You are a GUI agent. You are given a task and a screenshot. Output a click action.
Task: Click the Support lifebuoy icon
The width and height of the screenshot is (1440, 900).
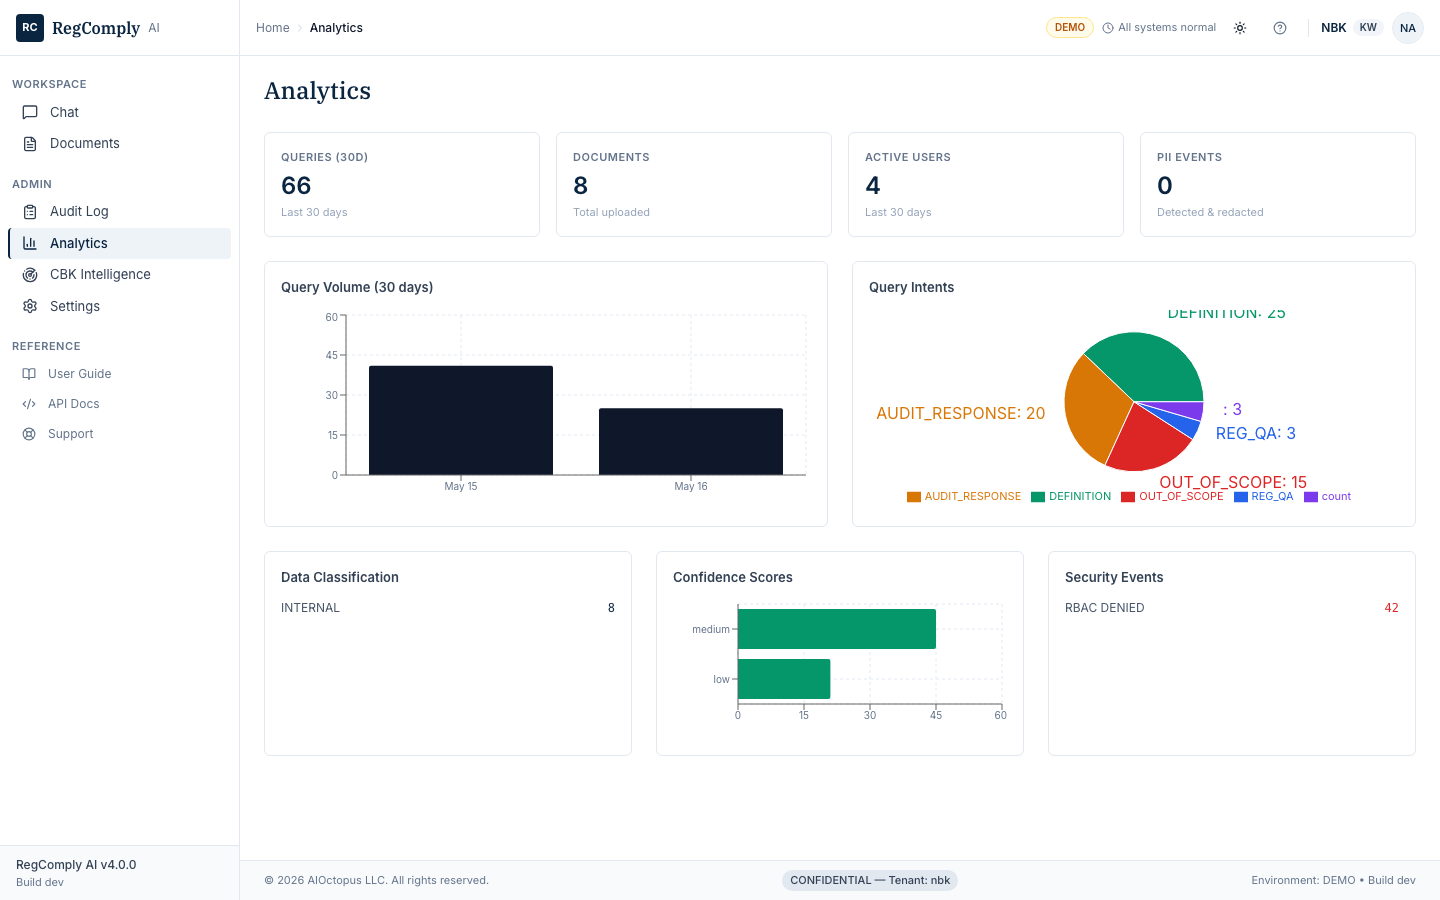point(29,434)
